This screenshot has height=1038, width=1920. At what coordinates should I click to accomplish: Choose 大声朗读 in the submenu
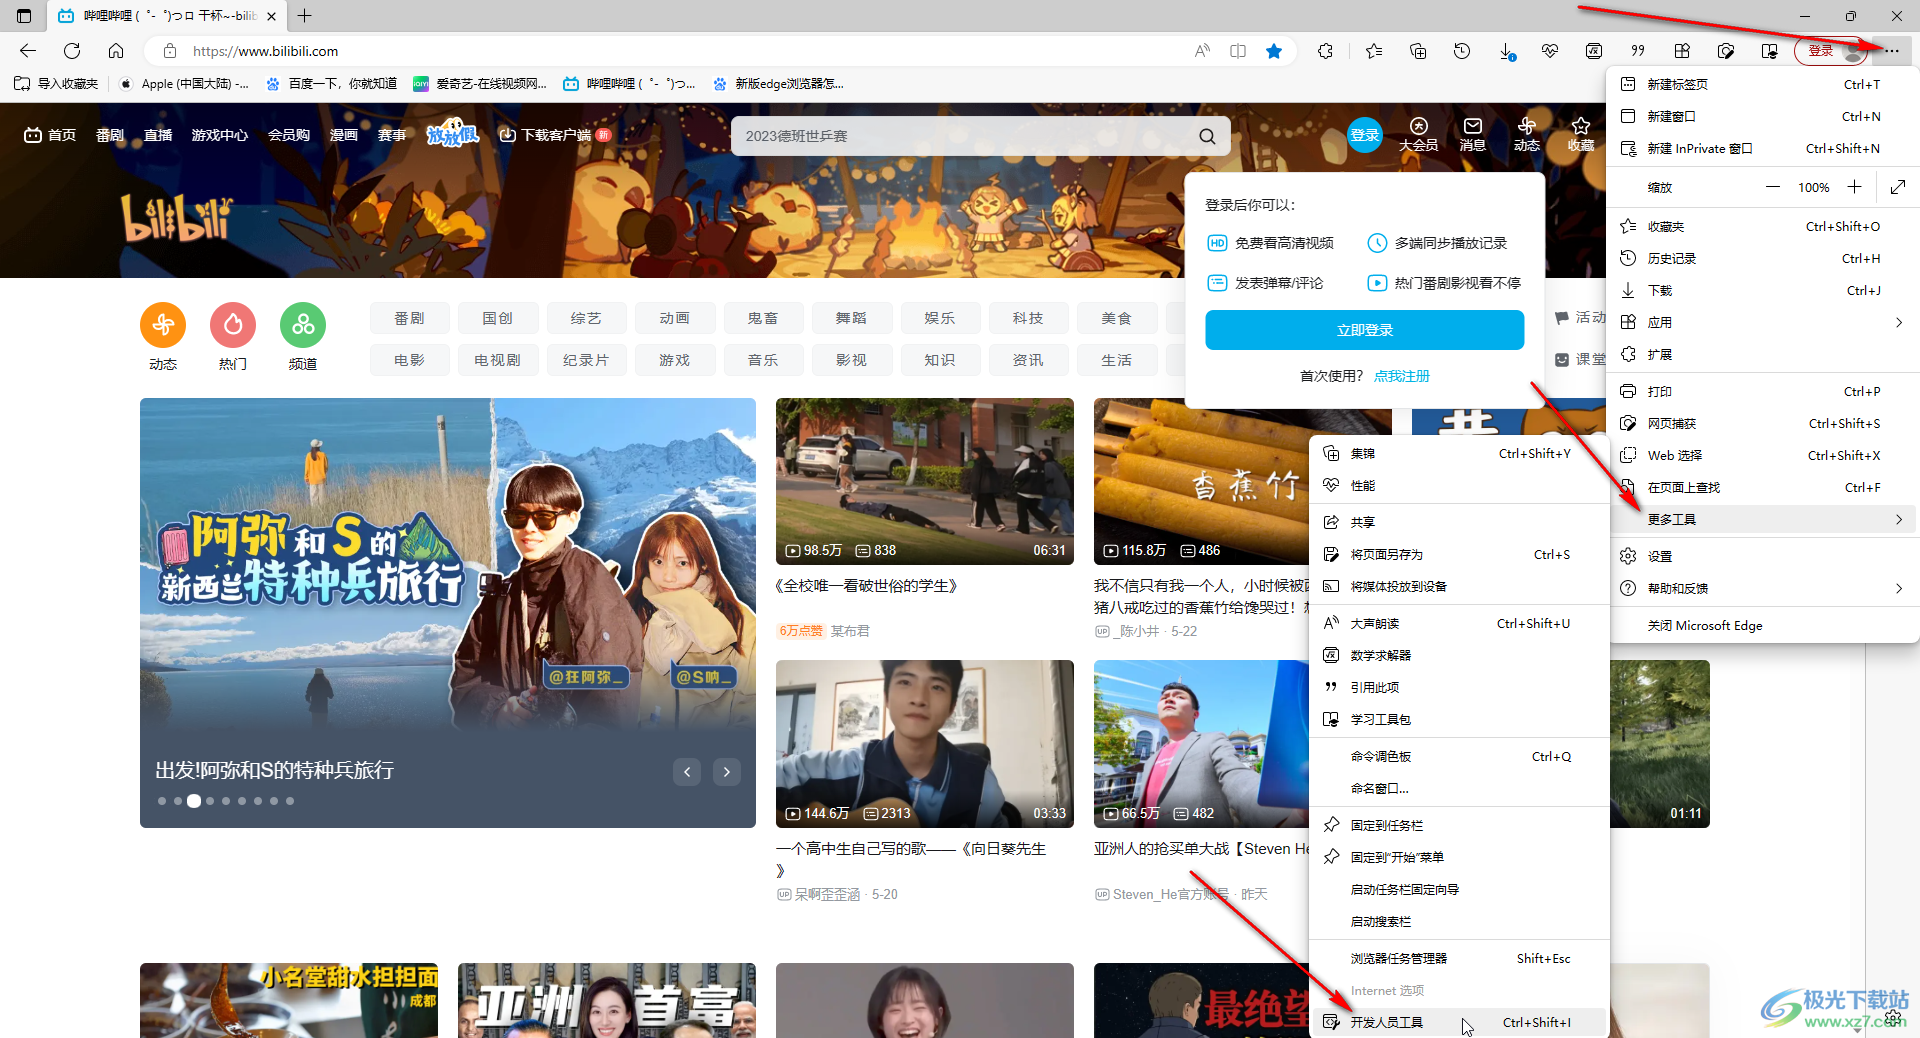1459,623
